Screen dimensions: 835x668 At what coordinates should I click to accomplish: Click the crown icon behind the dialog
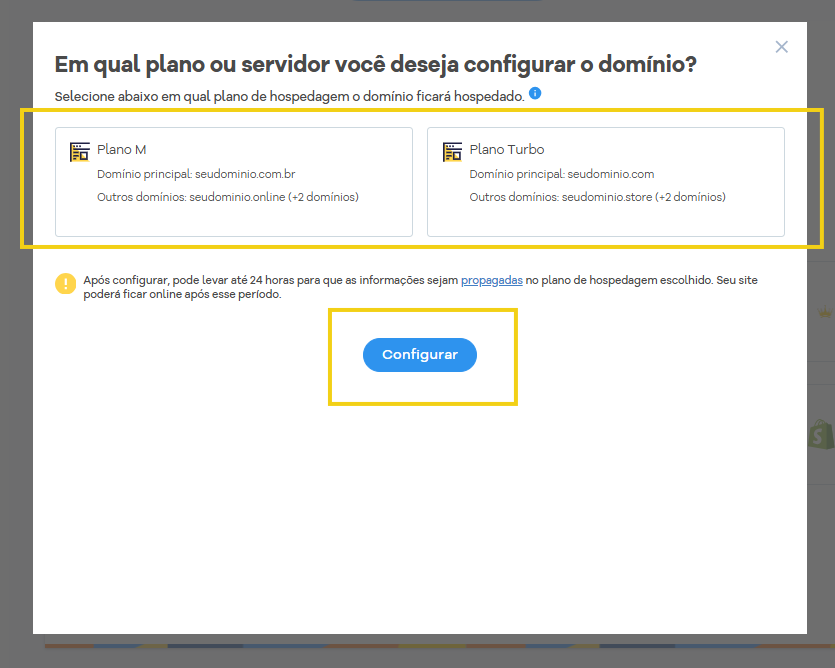pyautogui.click(x=825, y=312)
